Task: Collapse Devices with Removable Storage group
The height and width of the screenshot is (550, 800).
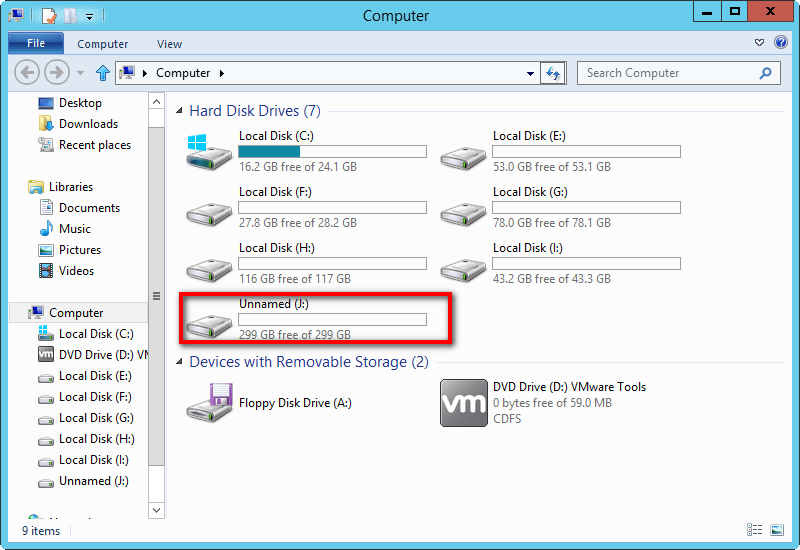Action: tap(179, 362)
